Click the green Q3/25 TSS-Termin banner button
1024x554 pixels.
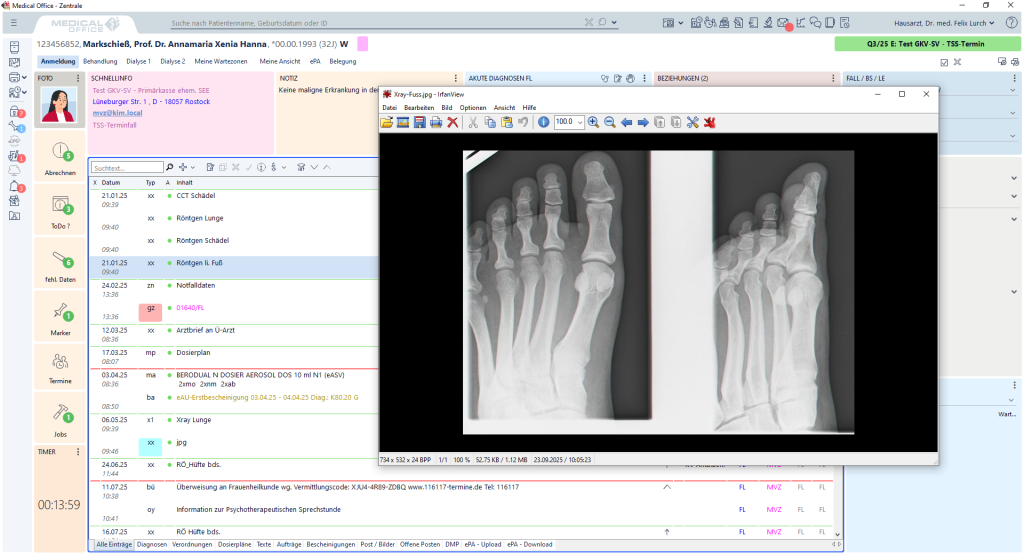pos(925,44)
